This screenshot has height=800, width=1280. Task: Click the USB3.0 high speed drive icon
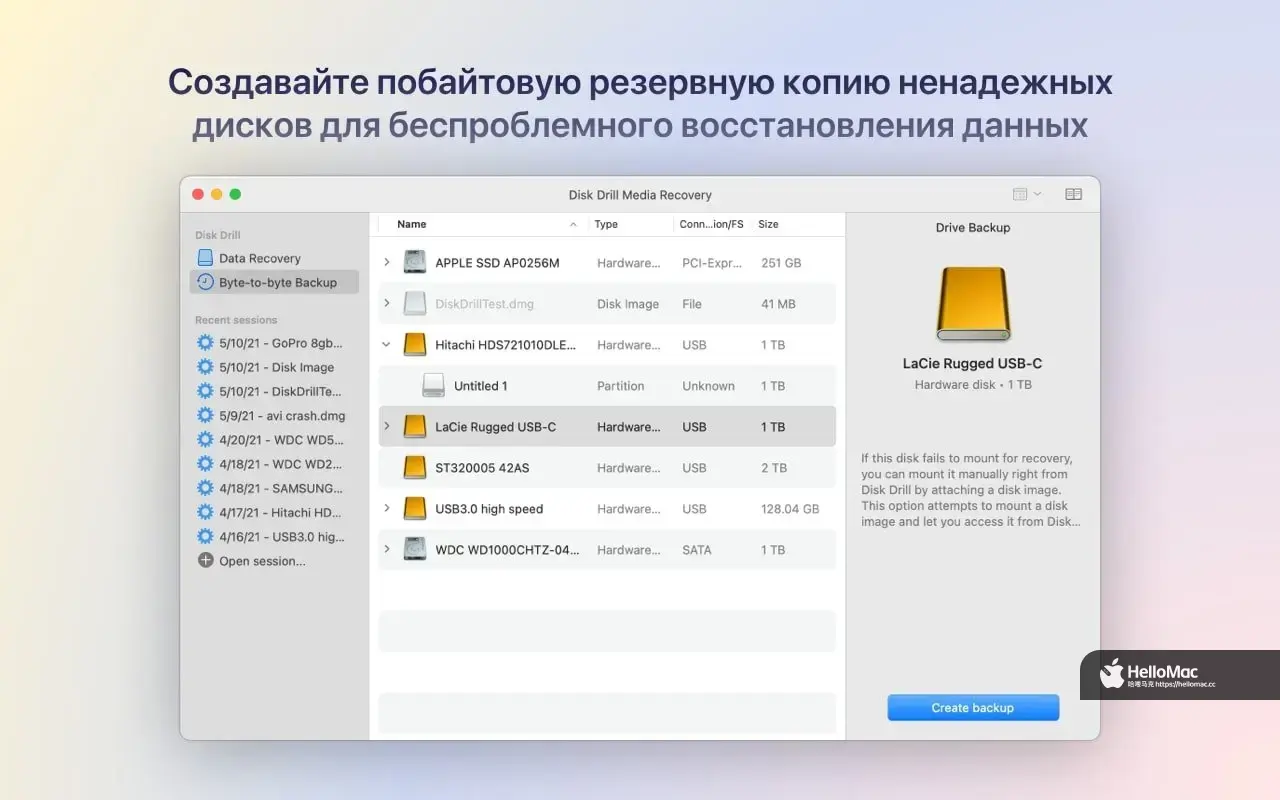[414, 509]
